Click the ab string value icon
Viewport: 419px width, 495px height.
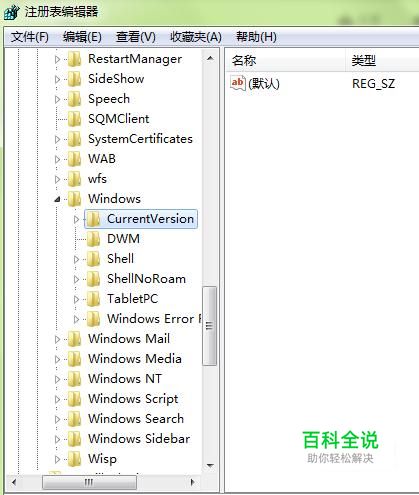[x=238, y=83]
